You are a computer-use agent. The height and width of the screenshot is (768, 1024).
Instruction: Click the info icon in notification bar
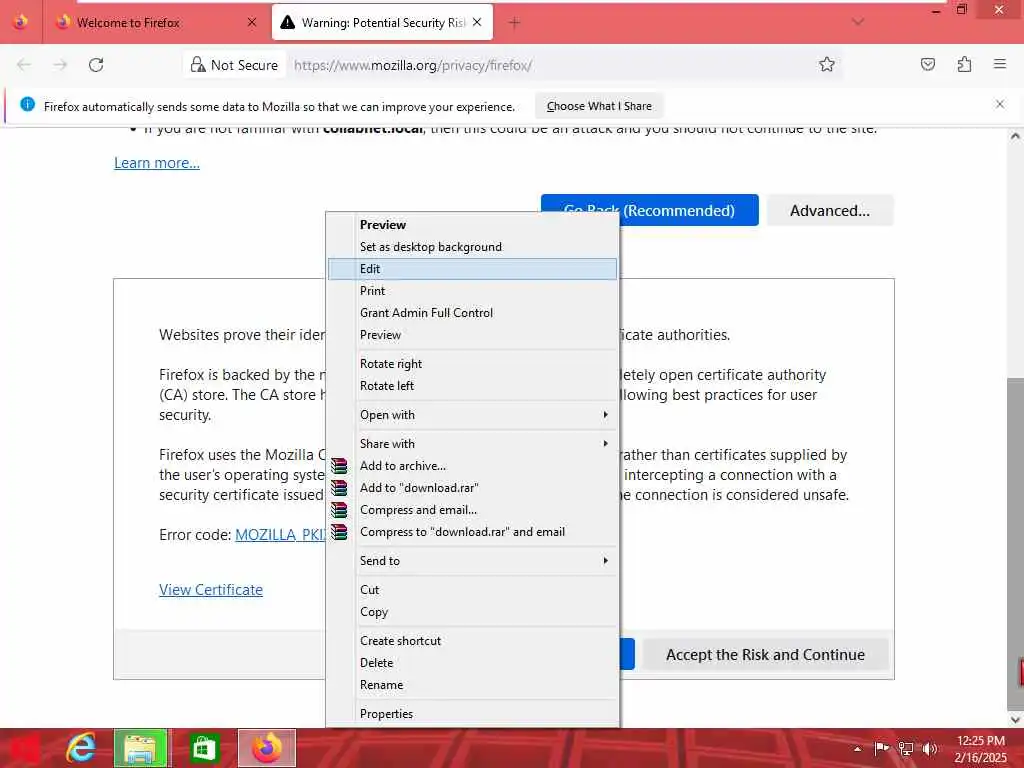(x=27, y=104)
